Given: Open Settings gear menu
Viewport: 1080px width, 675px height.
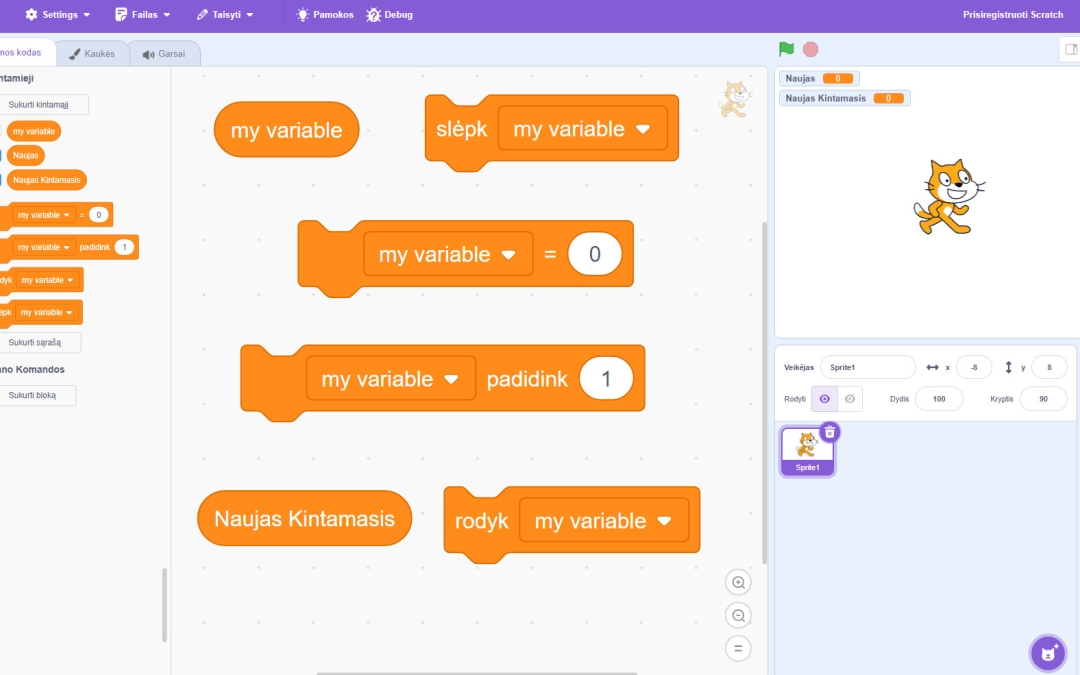Looking at the screenshot, I should coord(57,14).
